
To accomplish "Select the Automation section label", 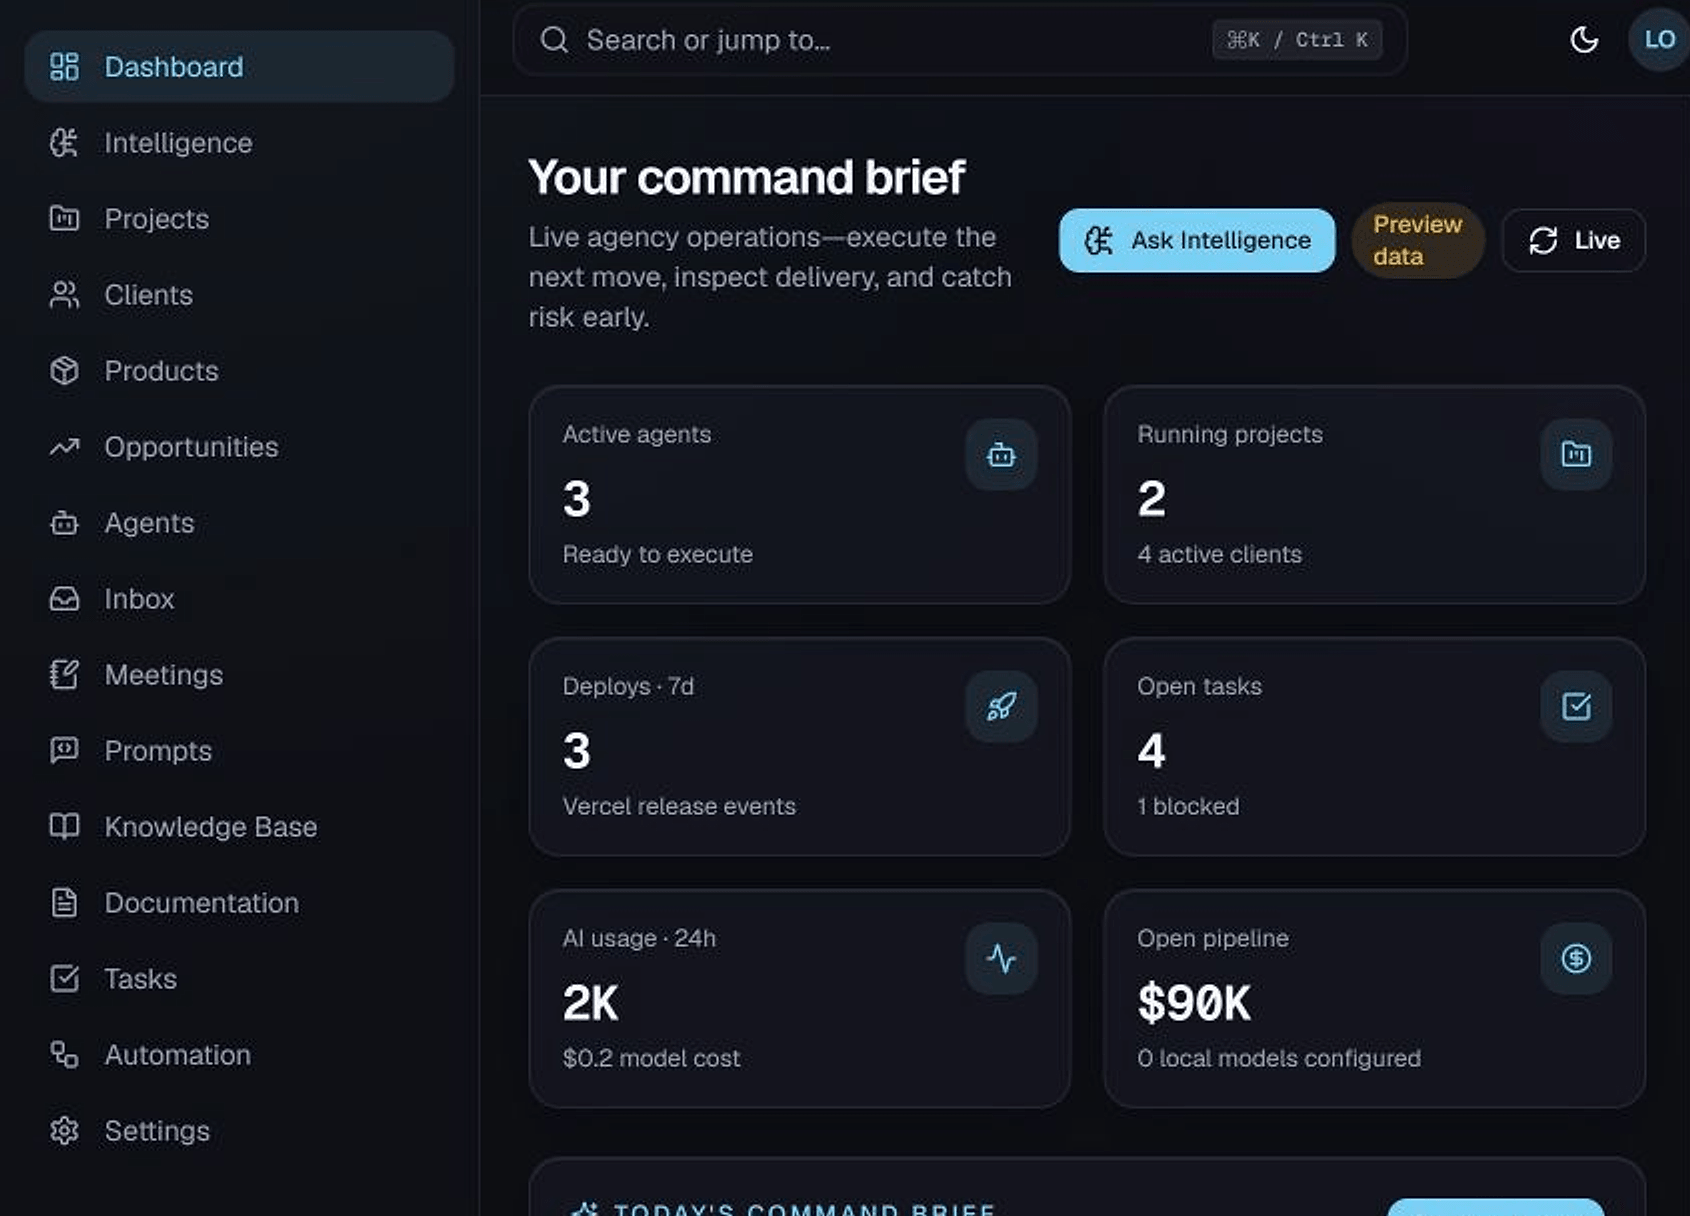I will pos(178,1055).
